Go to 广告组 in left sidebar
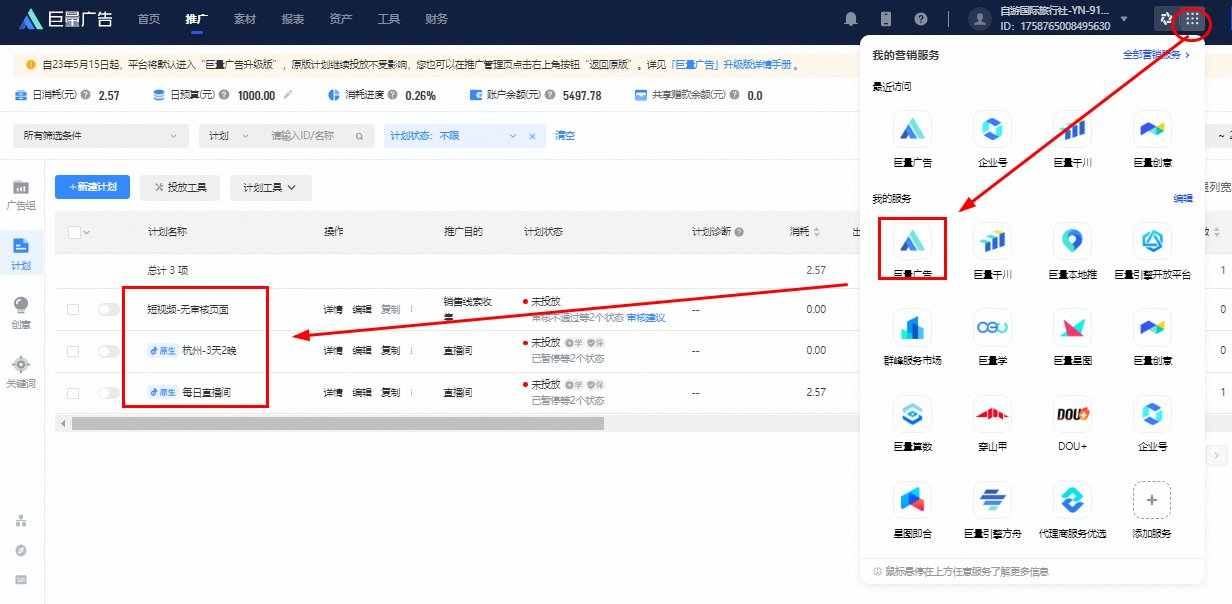Image resolution: width=1232 pixels, height=604 pixels. coord(21,195)
